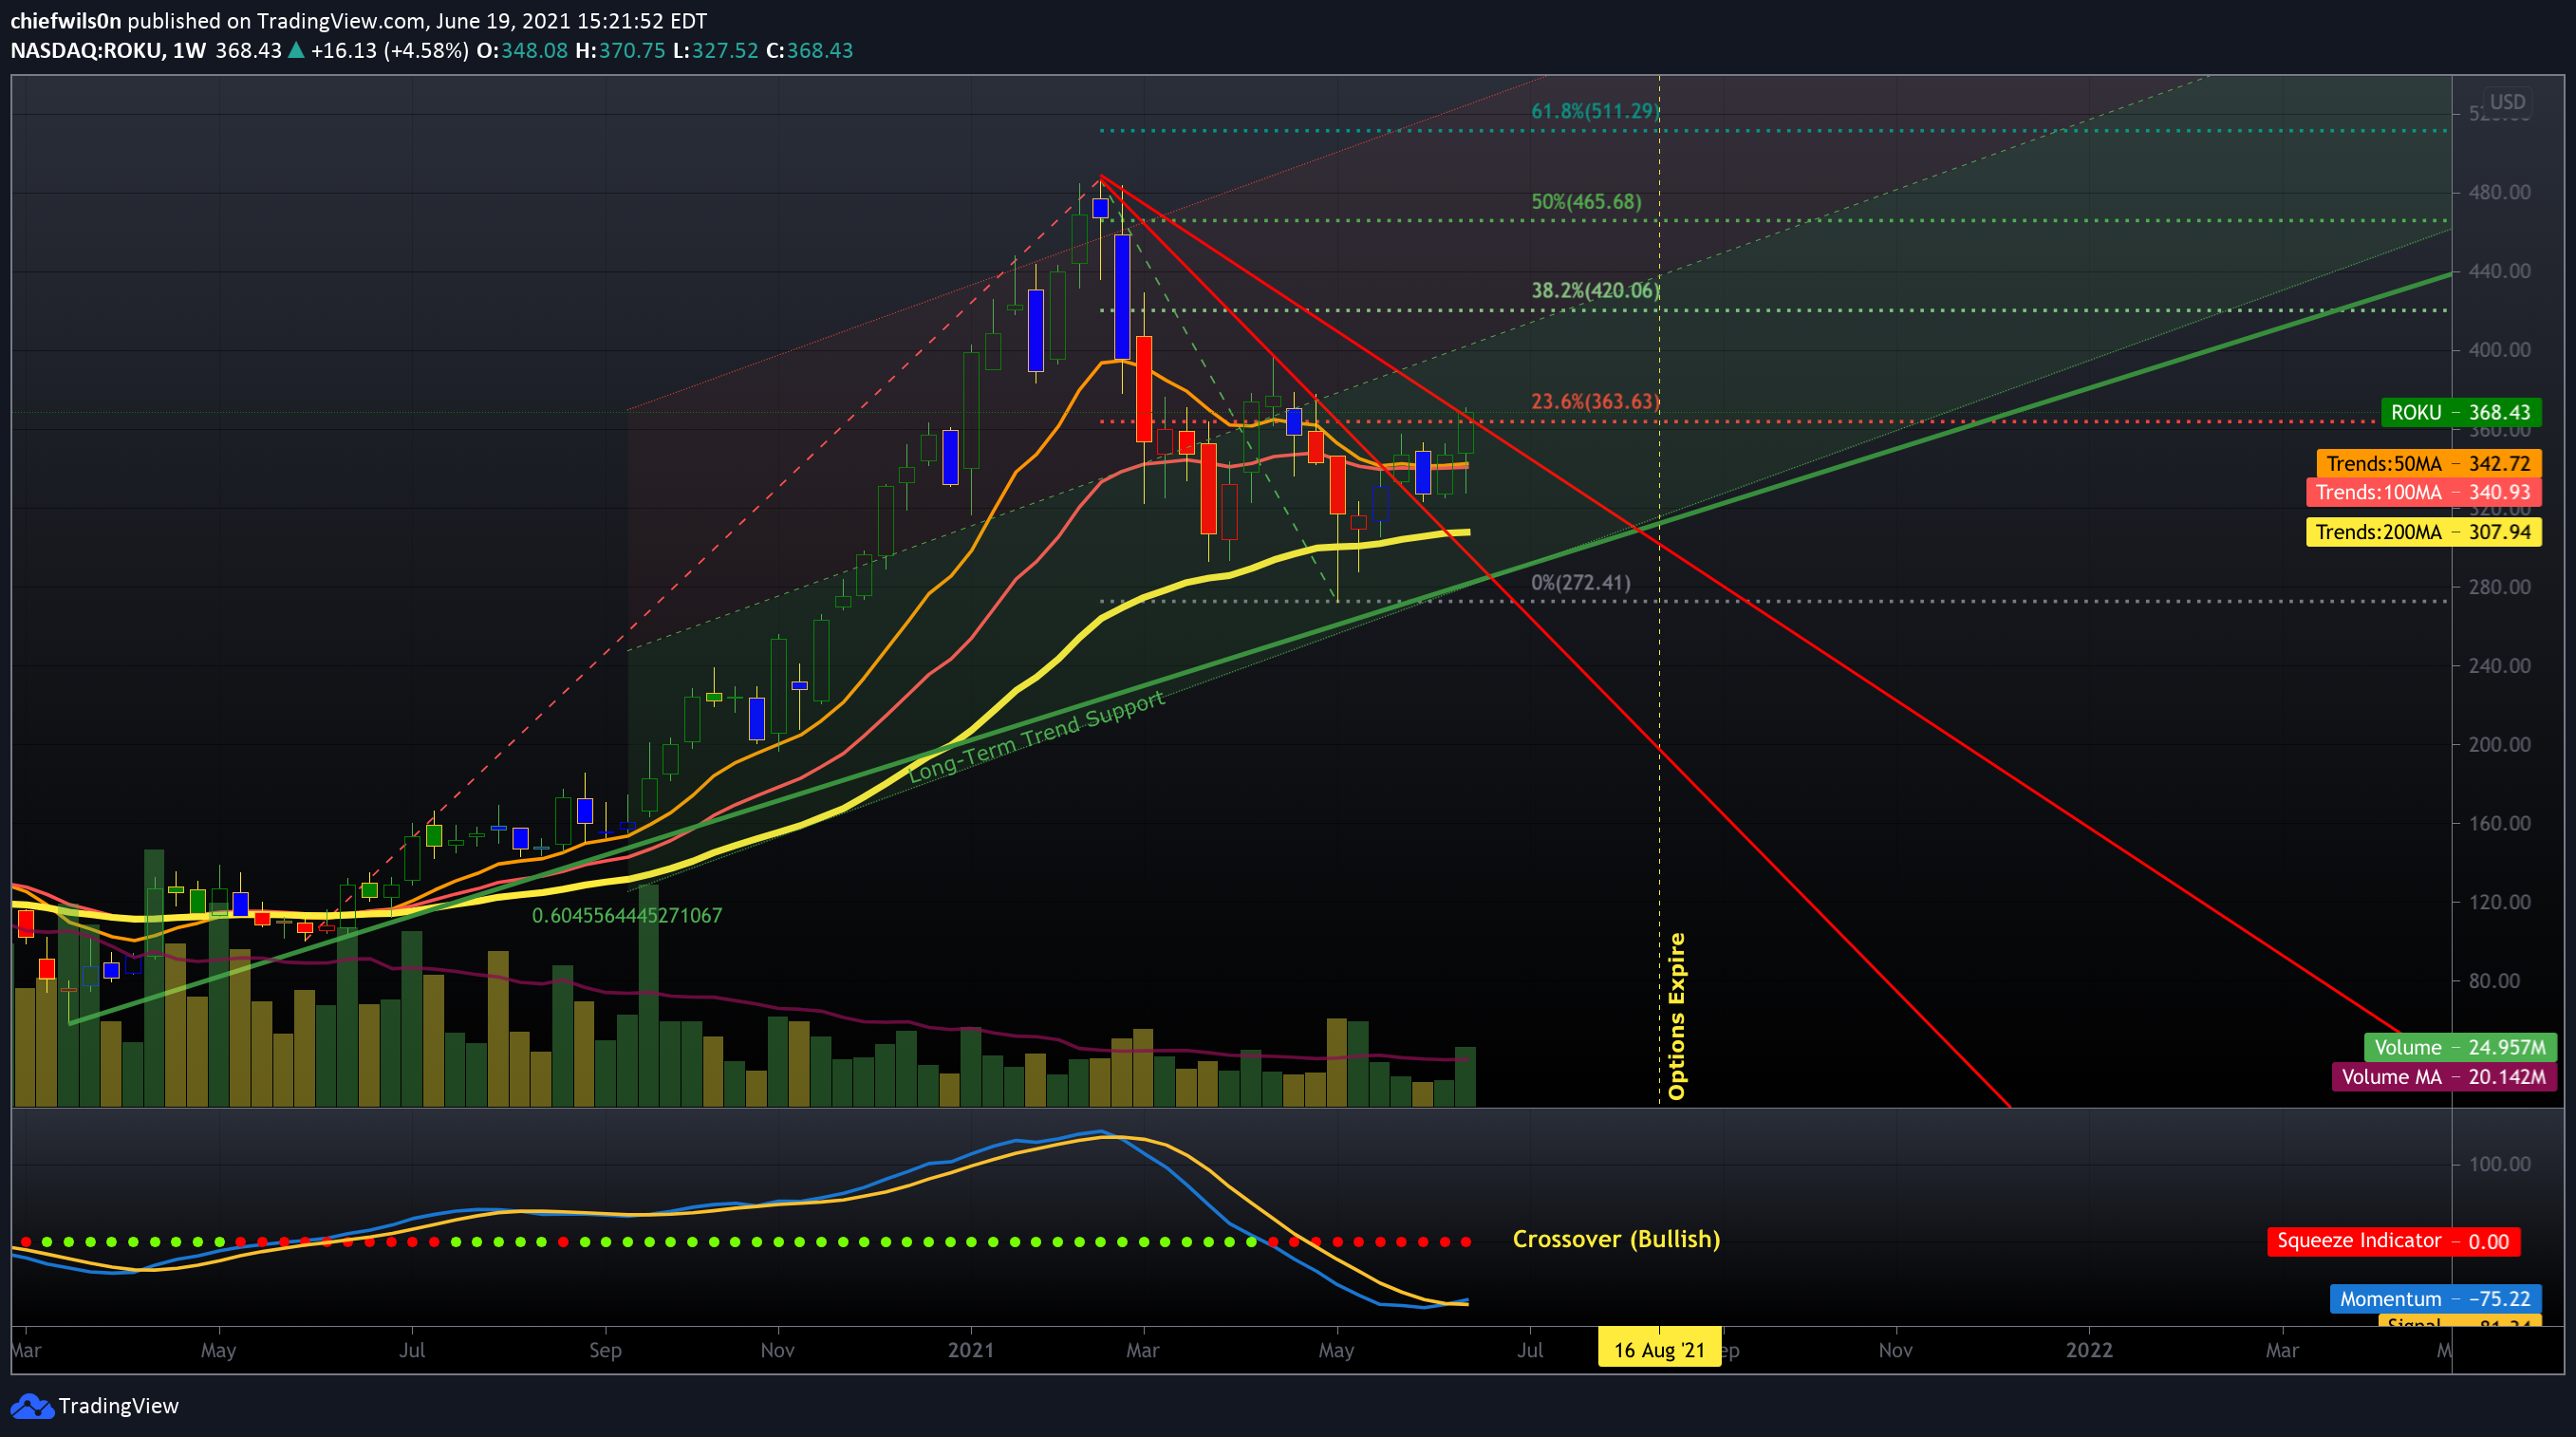Click the chiefwils0n author name

click(x=66, y=21)
